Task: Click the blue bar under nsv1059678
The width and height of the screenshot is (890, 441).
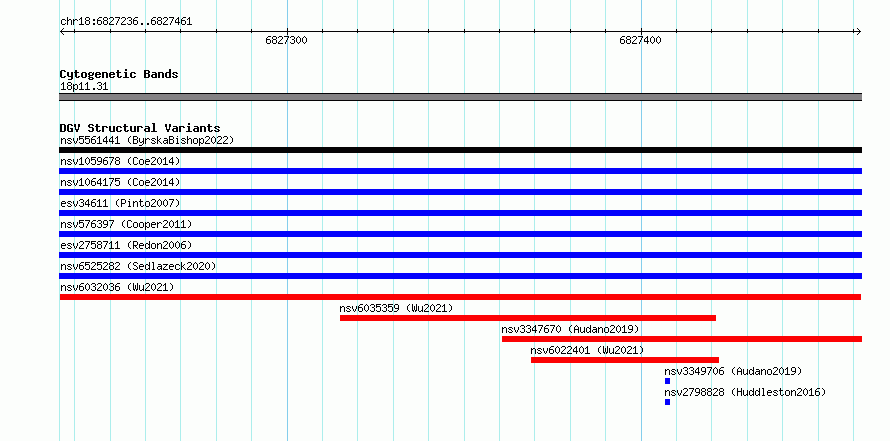Action: tap(460, 171)
